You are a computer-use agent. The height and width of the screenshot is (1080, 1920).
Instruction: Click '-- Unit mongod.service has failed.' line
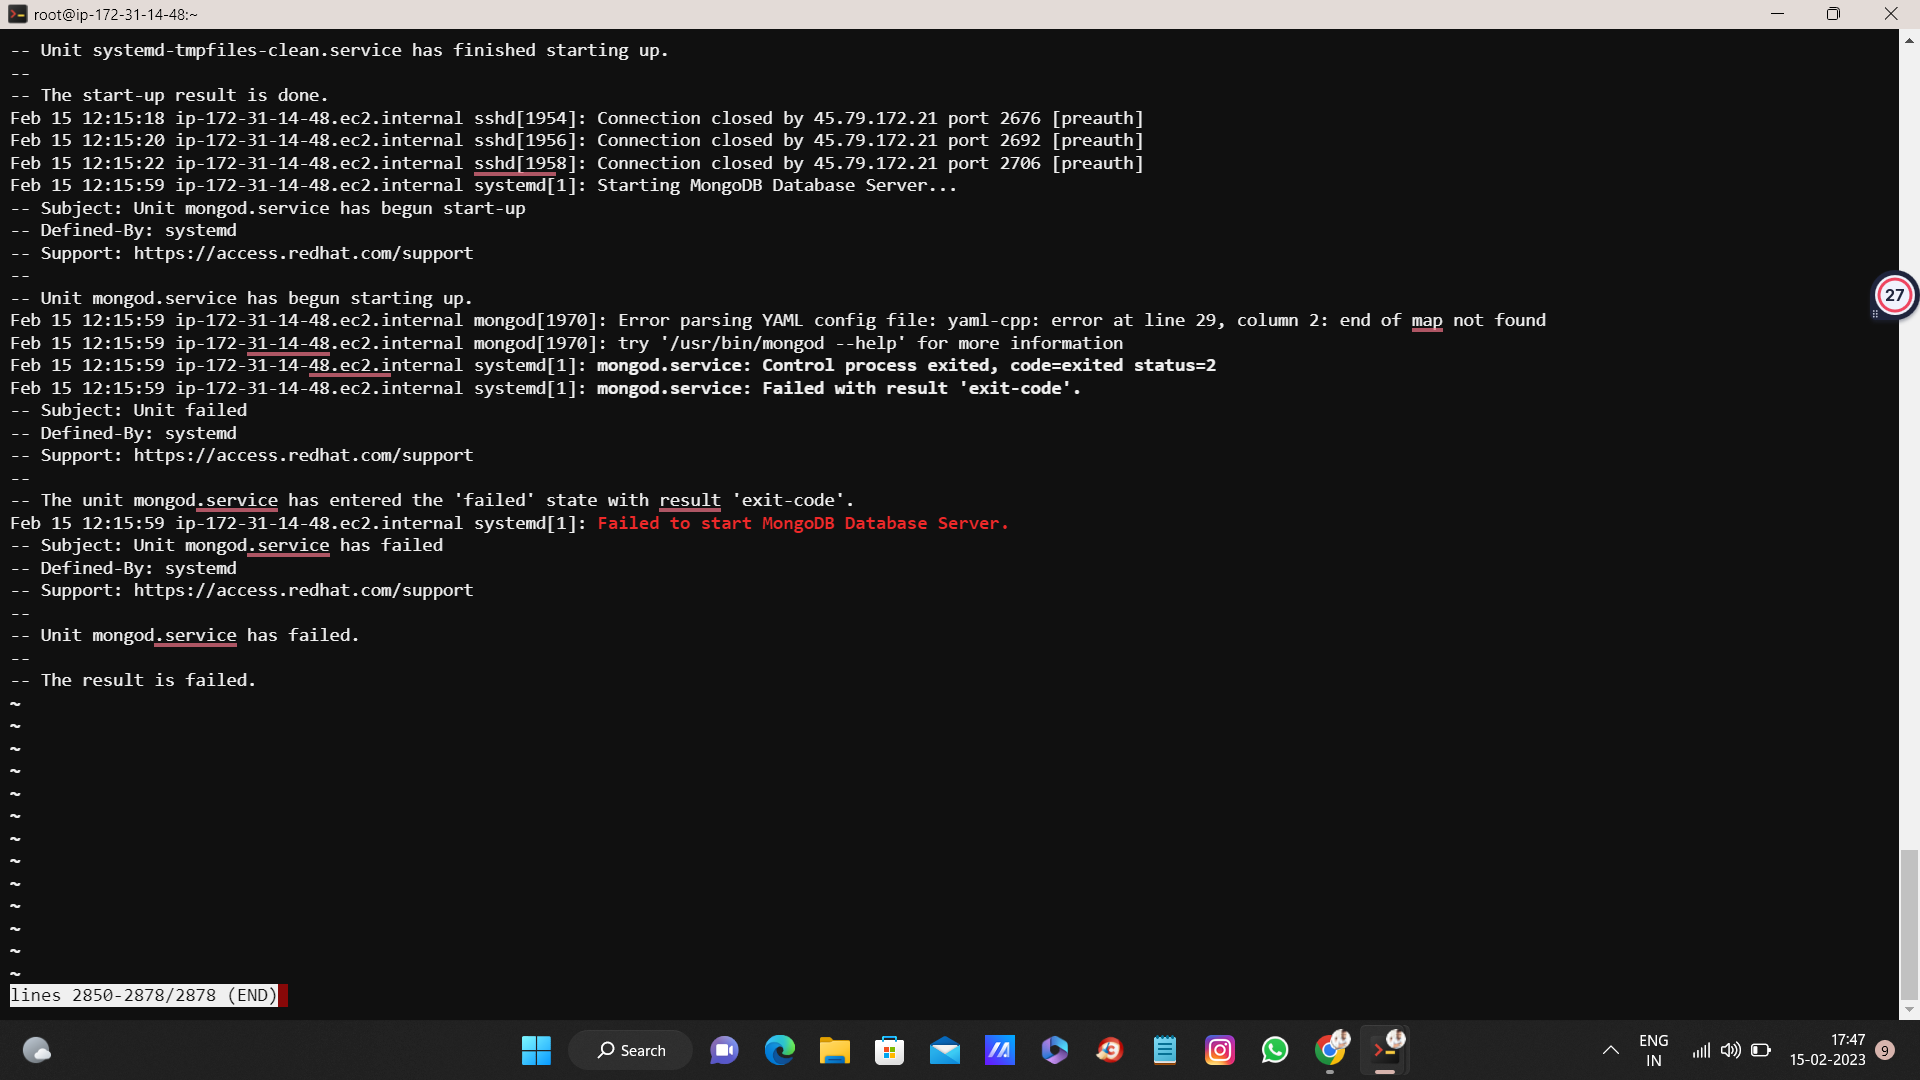point(185,635)
